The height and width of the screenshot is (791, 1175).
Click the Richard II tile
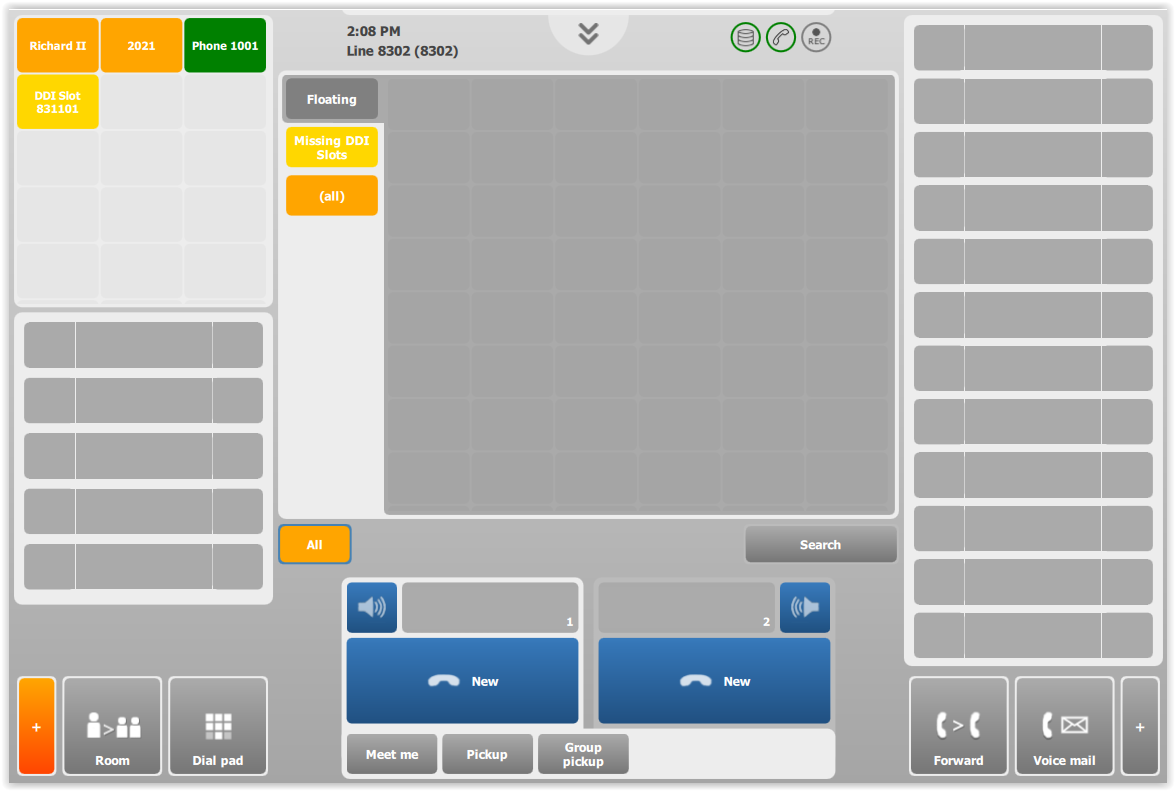58,46
